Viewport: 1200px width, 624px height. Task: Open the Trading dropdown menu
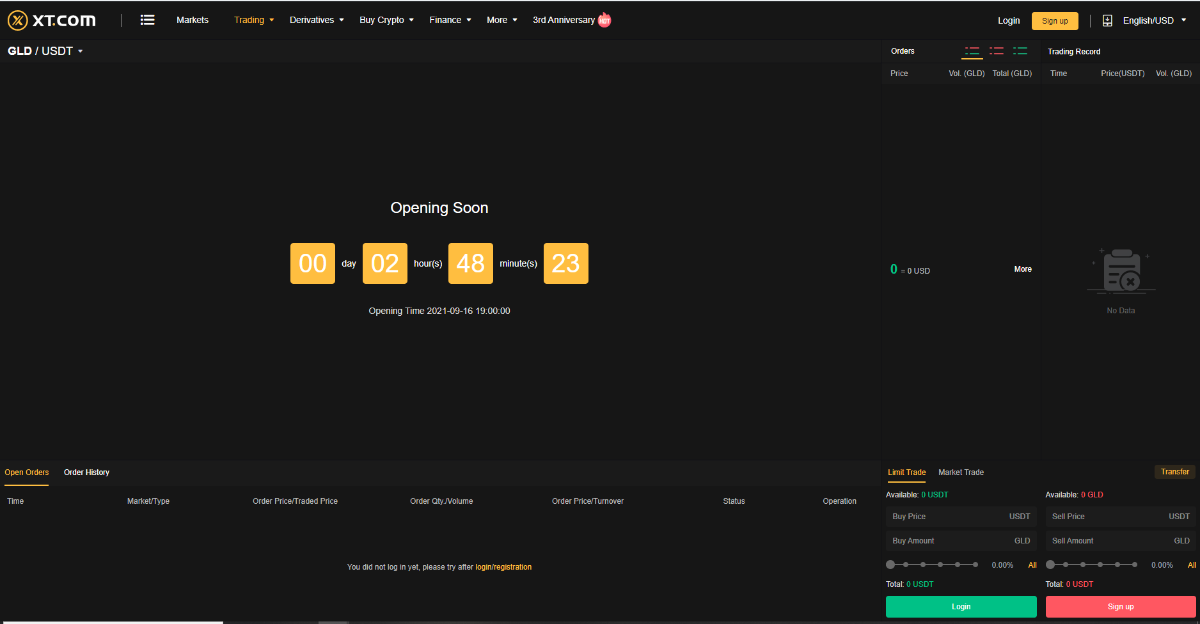(x=254, y=20)
